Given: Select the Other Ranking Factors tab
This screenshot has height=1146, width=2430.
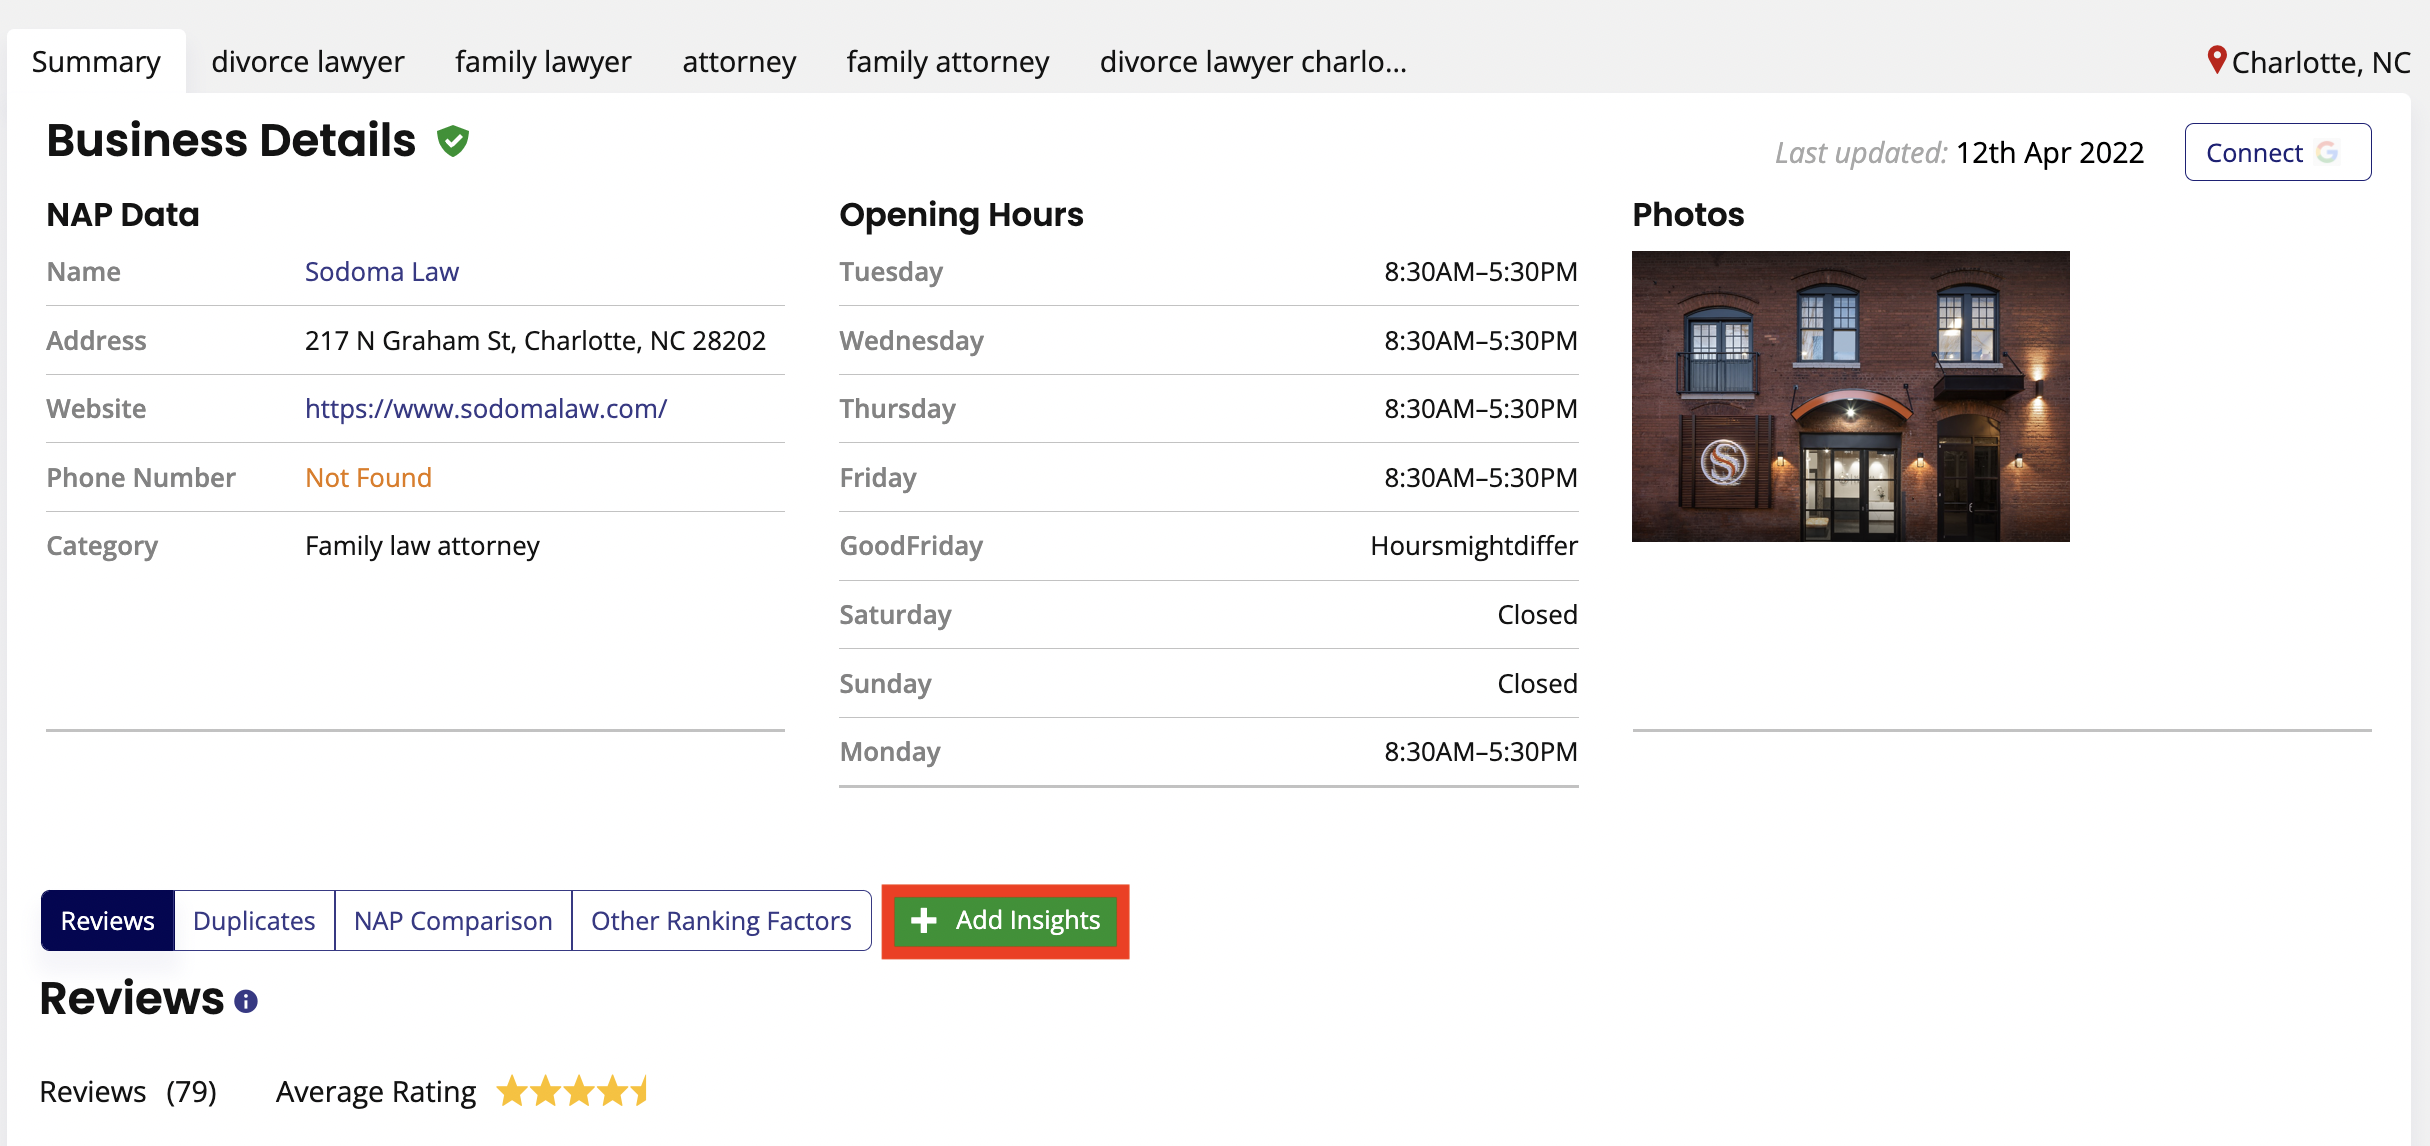Looking at the screenshot, I should [x=721, y=920].
